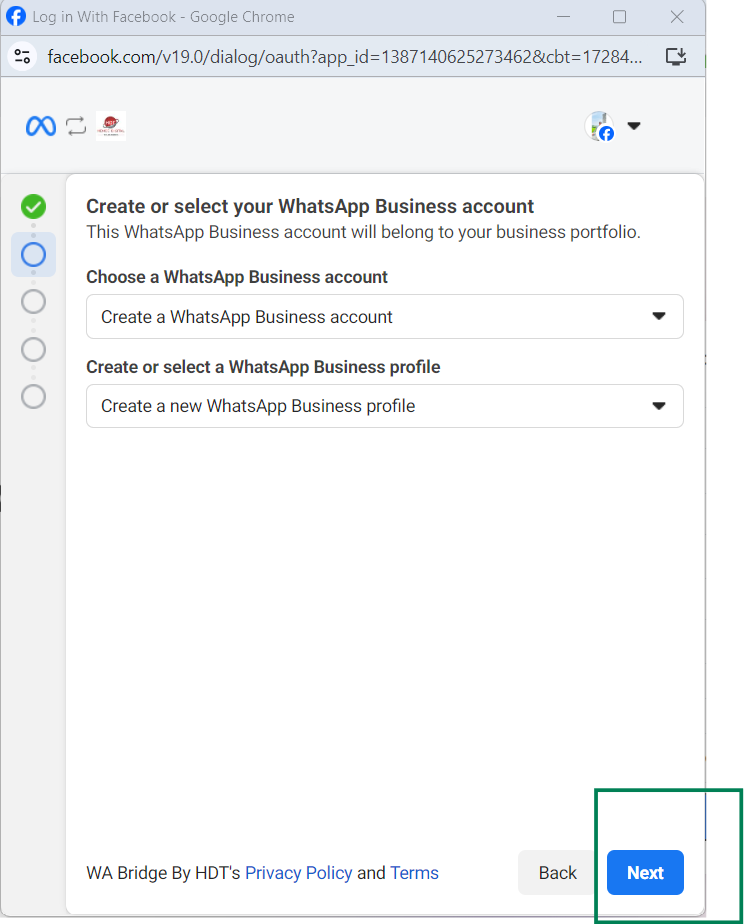Click the install app icon in address bar
The height and width of the screenshot is (924, 744).
tap(676, 57)
